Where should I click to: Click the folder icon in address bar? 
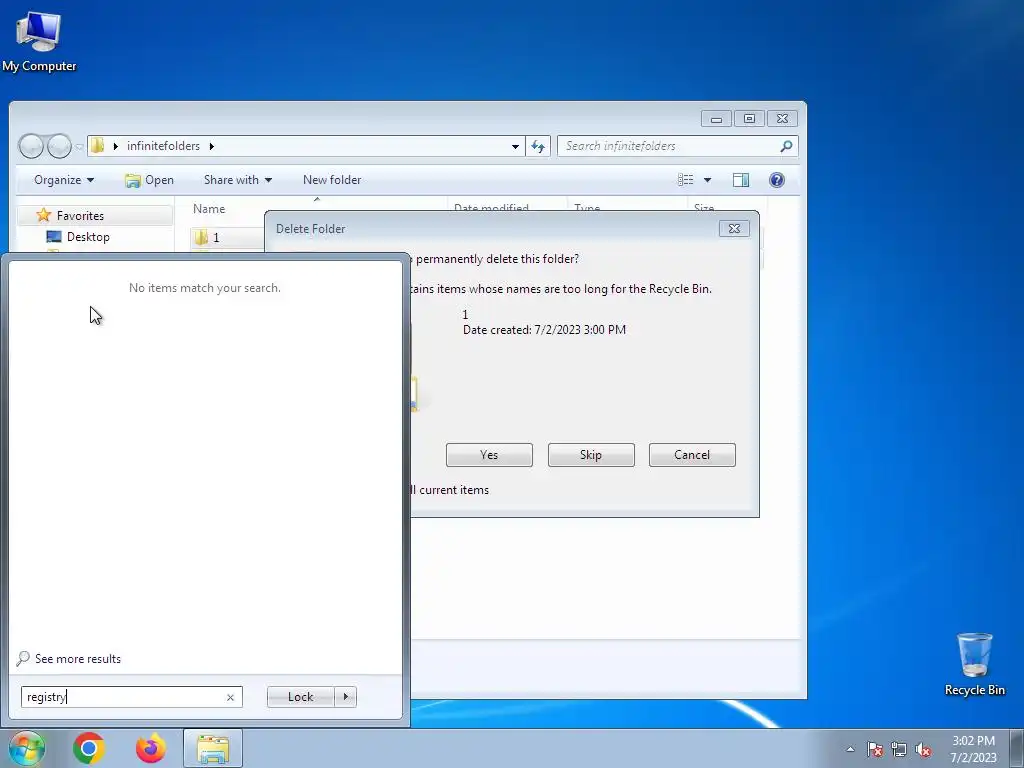coord(97,146)
